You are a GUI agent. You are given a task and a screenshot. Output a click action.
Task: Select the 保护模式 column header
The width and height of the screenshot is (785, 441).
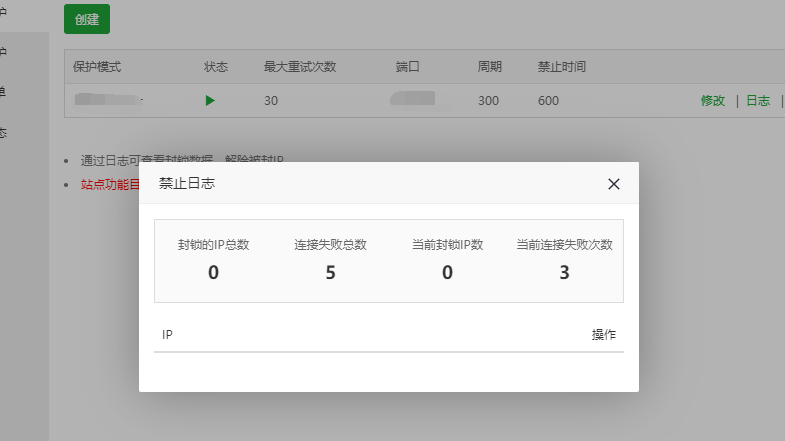pos(97,67)
